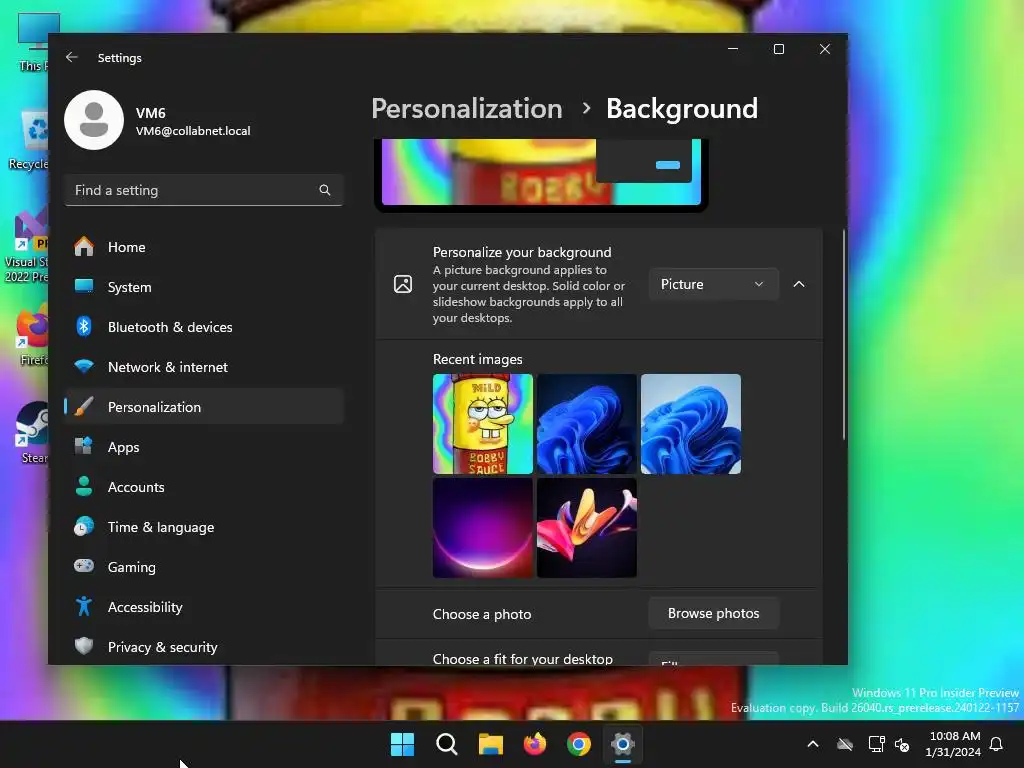Click the cloud sync-off tray icon
Screen dimensions: 1024x768
click(845, 744)
